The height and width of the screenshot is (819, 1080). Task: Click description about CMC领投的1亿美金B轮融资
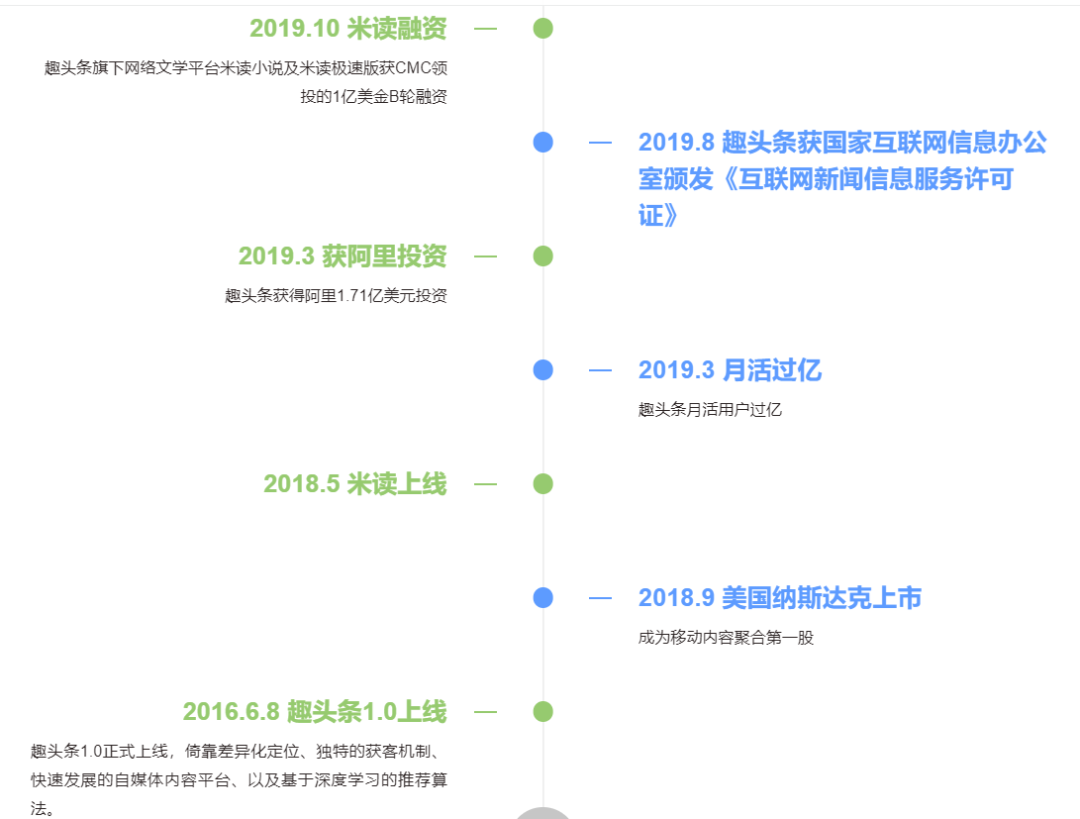click(x=246, y=82)
